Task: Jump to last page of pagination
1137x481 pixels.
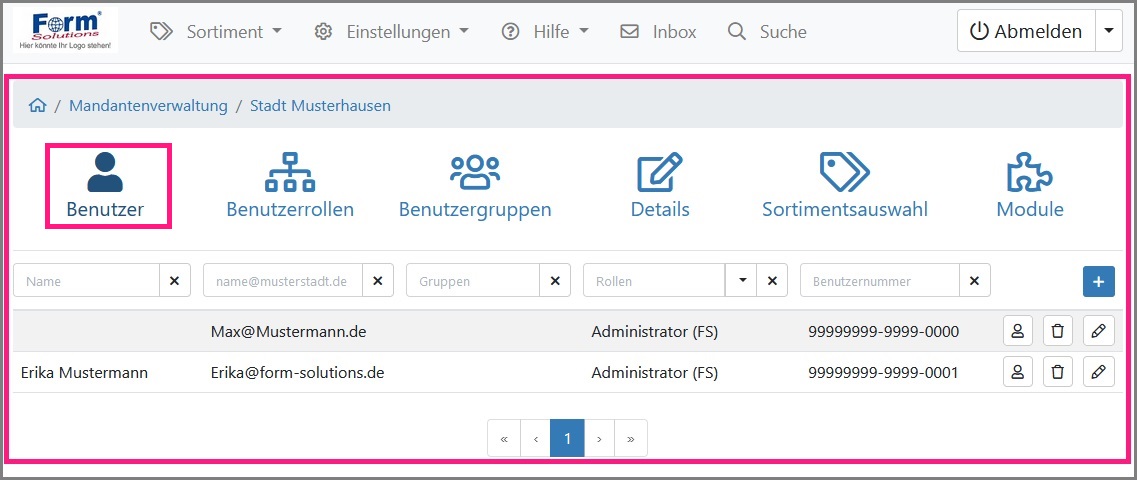Action: pos(631,438)
